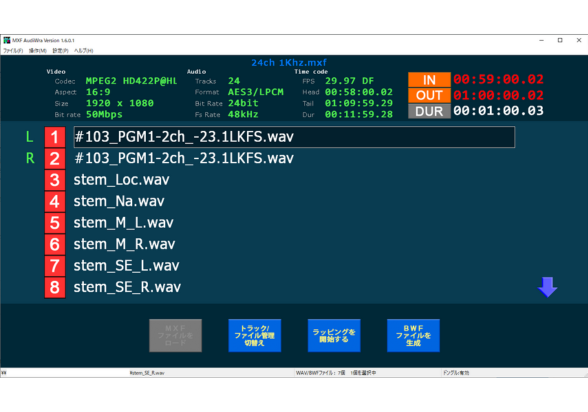Click the MXF AudiWra app icon in title bar

7,40
